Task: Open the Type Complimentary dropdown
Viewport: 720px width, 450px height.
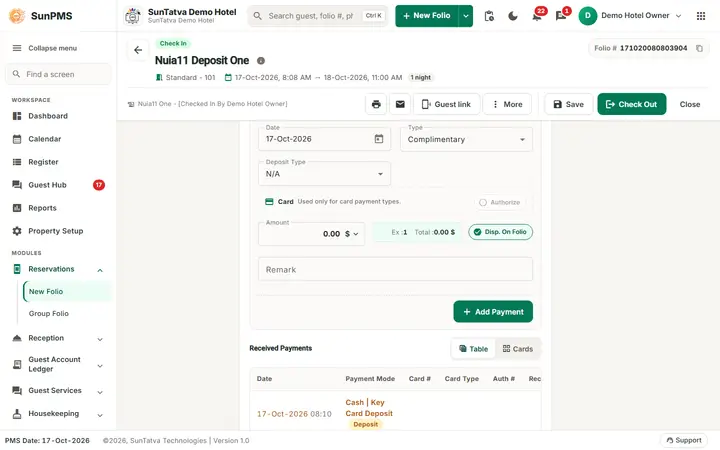Action: coord(466,139)
